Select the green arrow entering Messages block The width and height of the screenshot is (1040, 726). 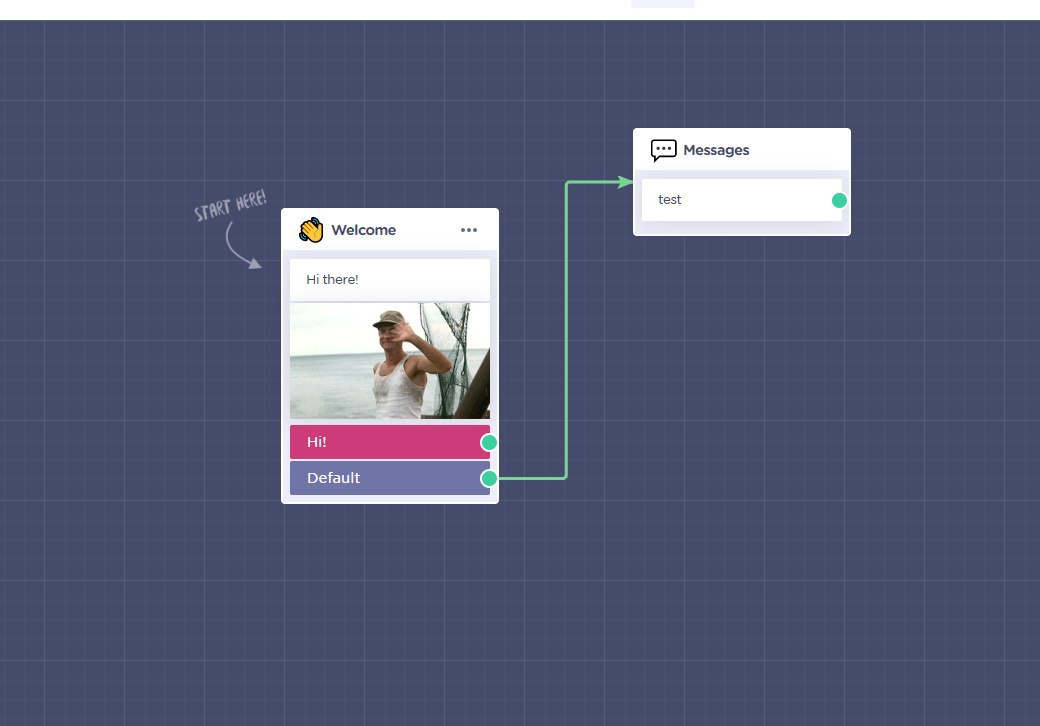coord(625,182)
